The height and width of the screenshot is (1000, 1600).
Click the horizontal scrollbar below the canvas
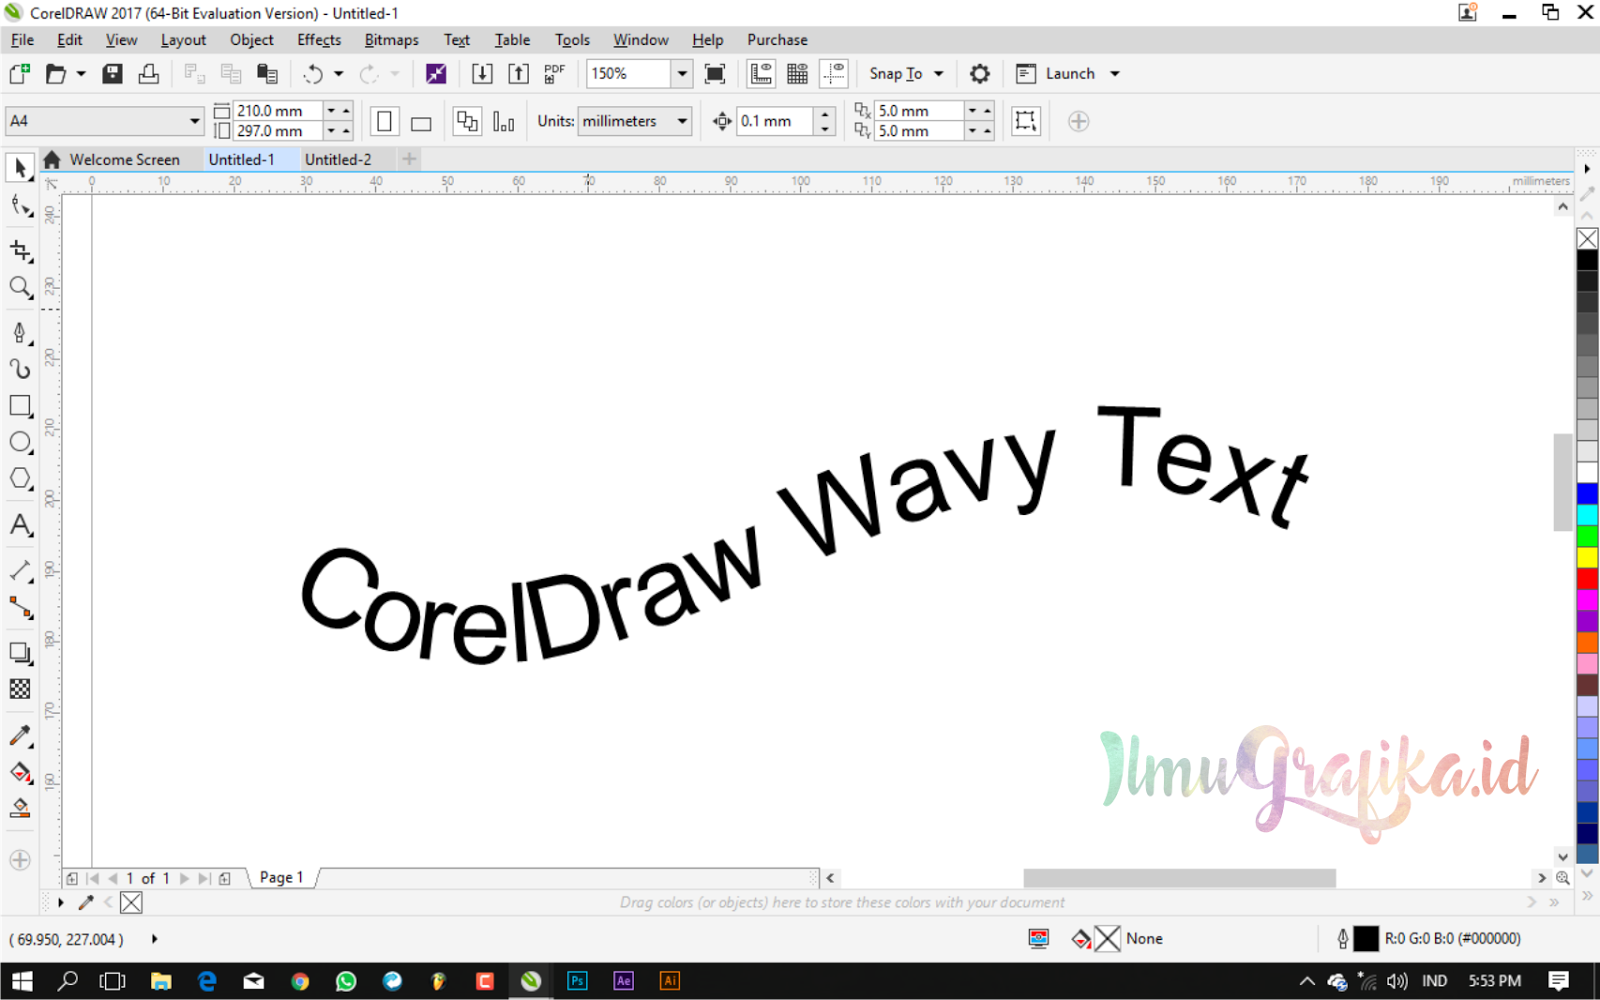click(x=1180, y=877)
